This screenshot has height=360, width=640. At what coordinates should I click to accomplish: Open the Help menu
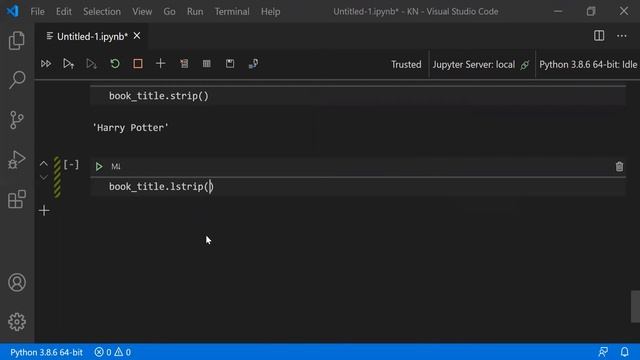point(270,11)
